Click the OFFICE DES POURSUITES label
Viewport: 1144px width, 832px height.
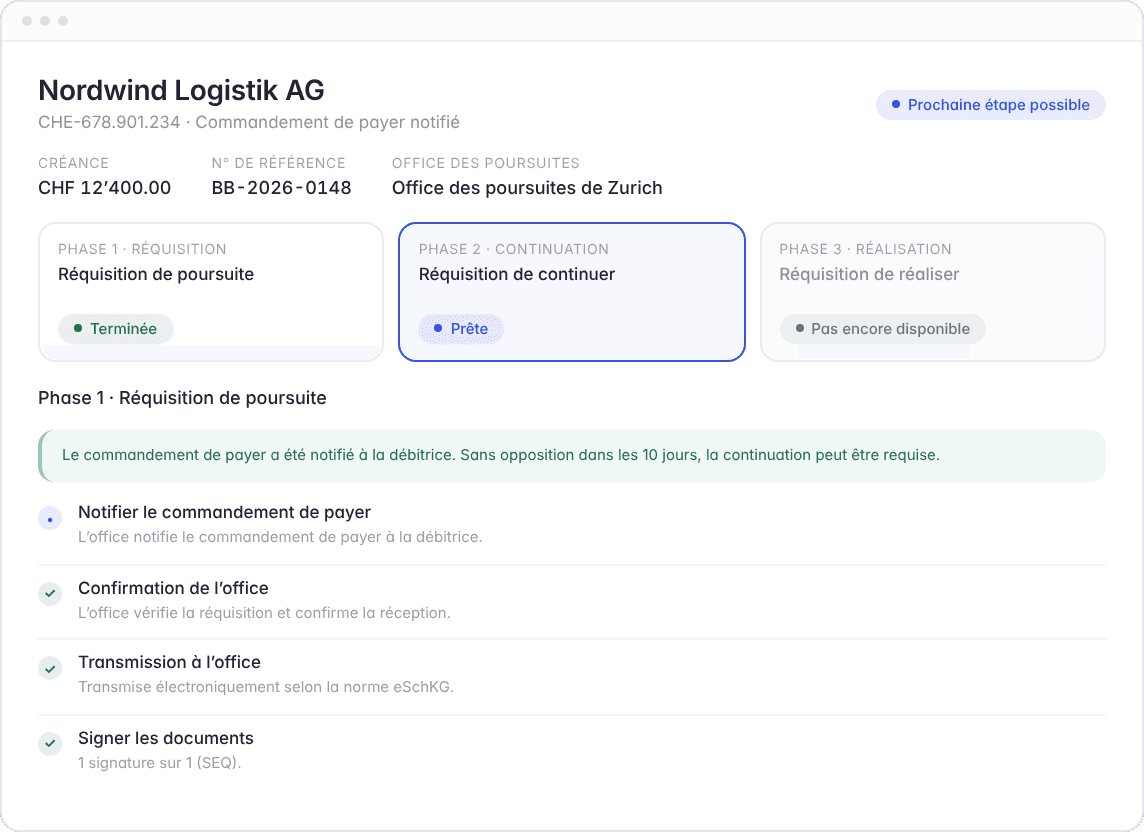485,163
